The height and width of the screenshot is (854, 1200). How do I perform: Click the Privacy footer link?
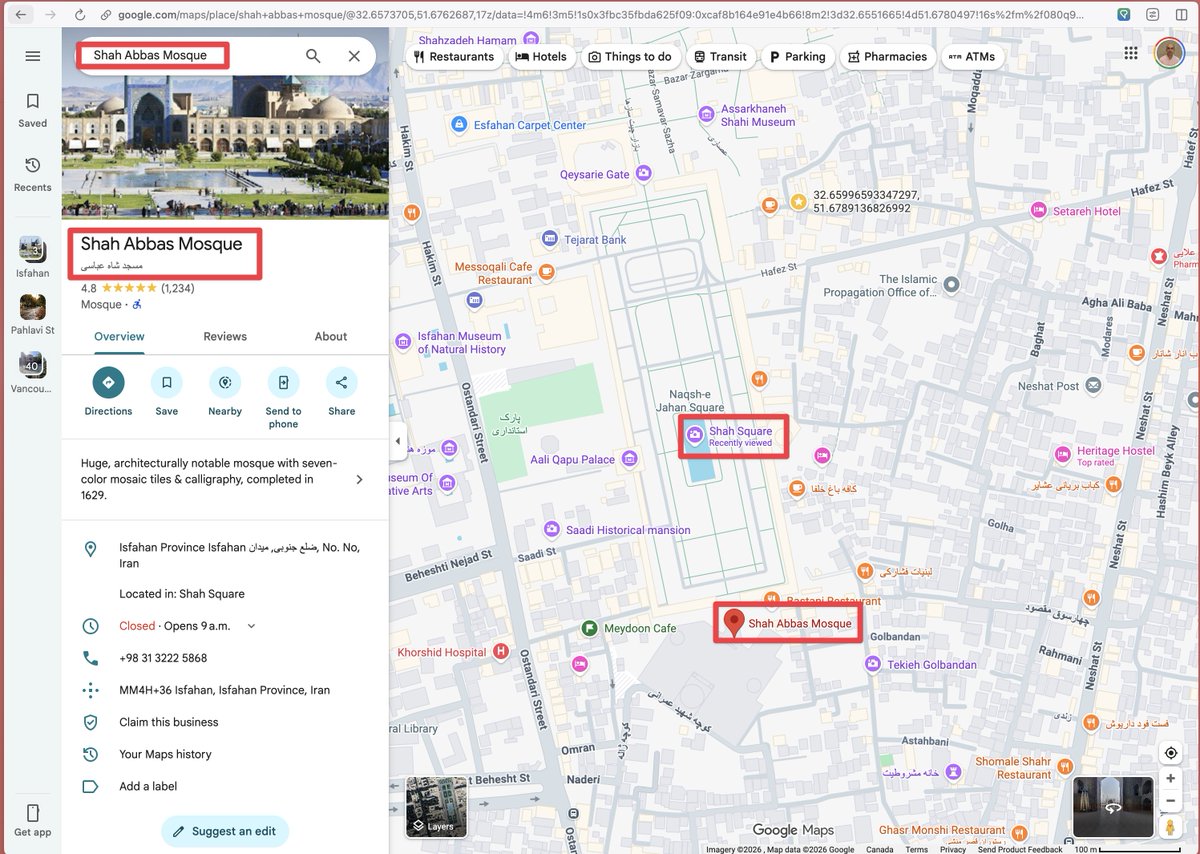click(953, 850)
